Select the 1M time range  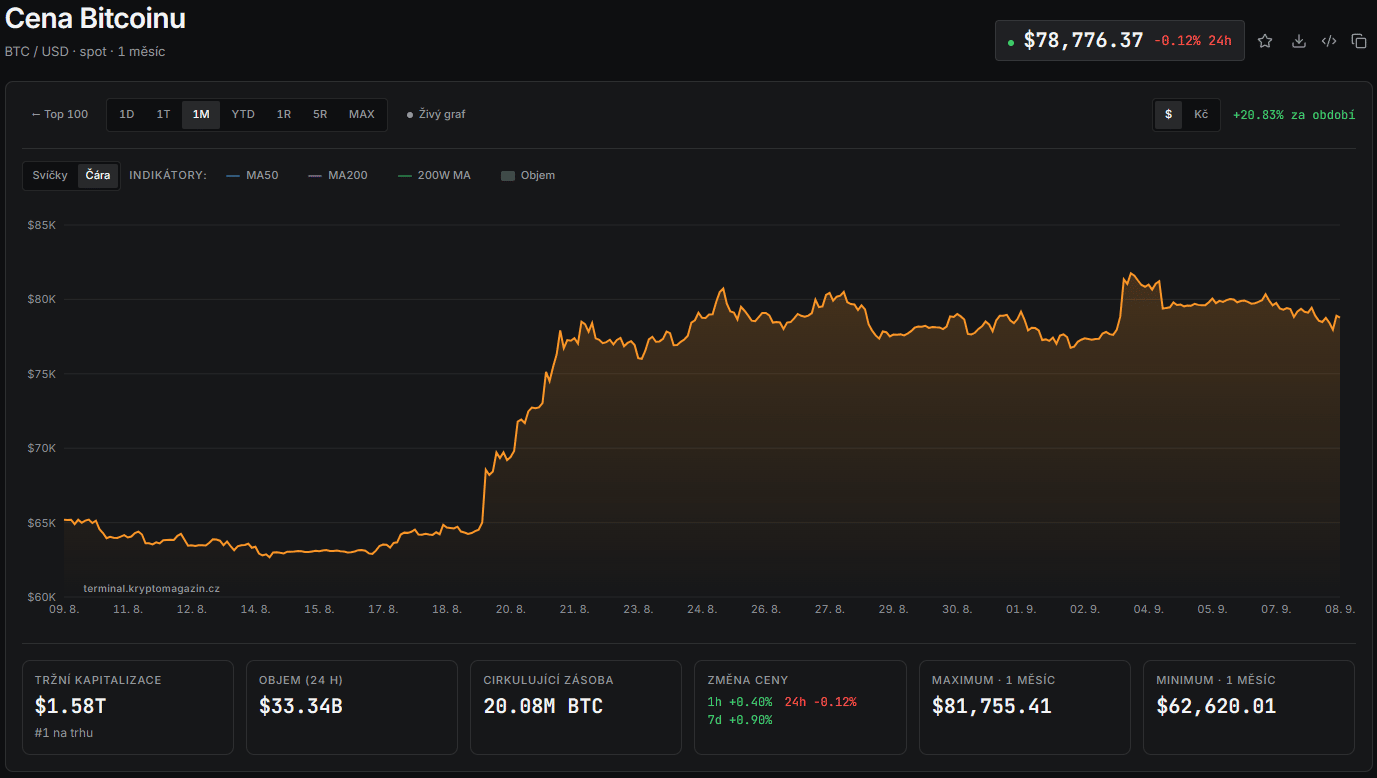[x=201, y=114]
